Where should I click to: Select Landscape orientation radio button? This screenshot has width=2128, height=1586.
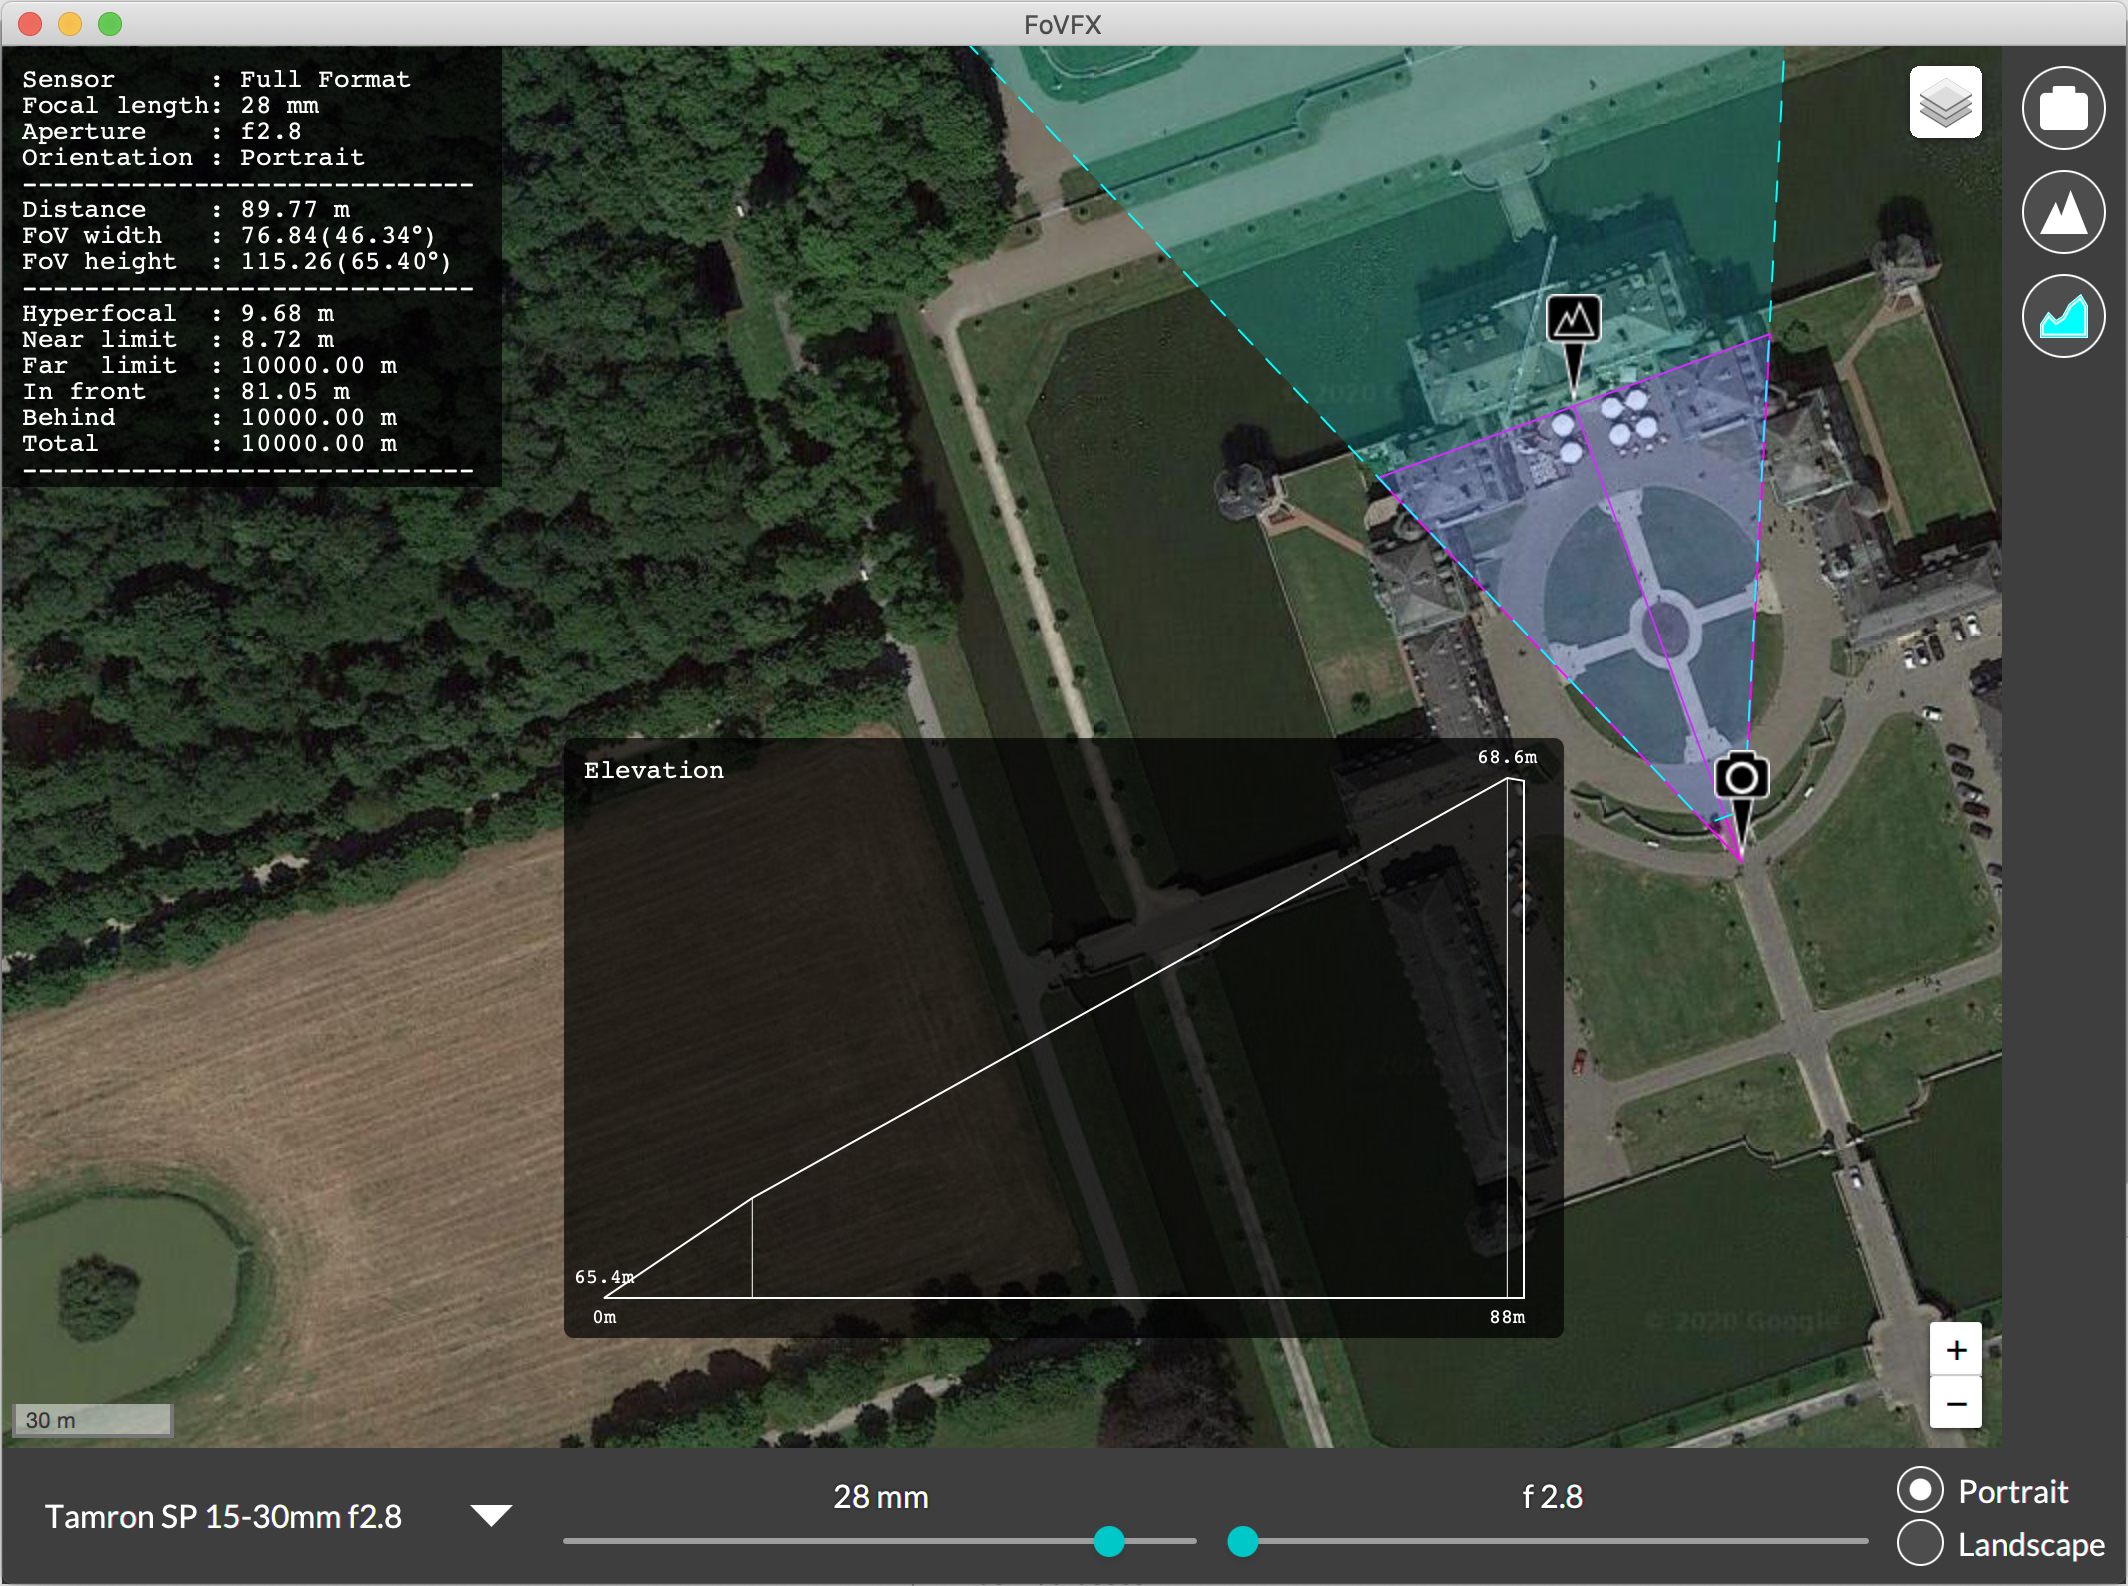point(1919,1543)
